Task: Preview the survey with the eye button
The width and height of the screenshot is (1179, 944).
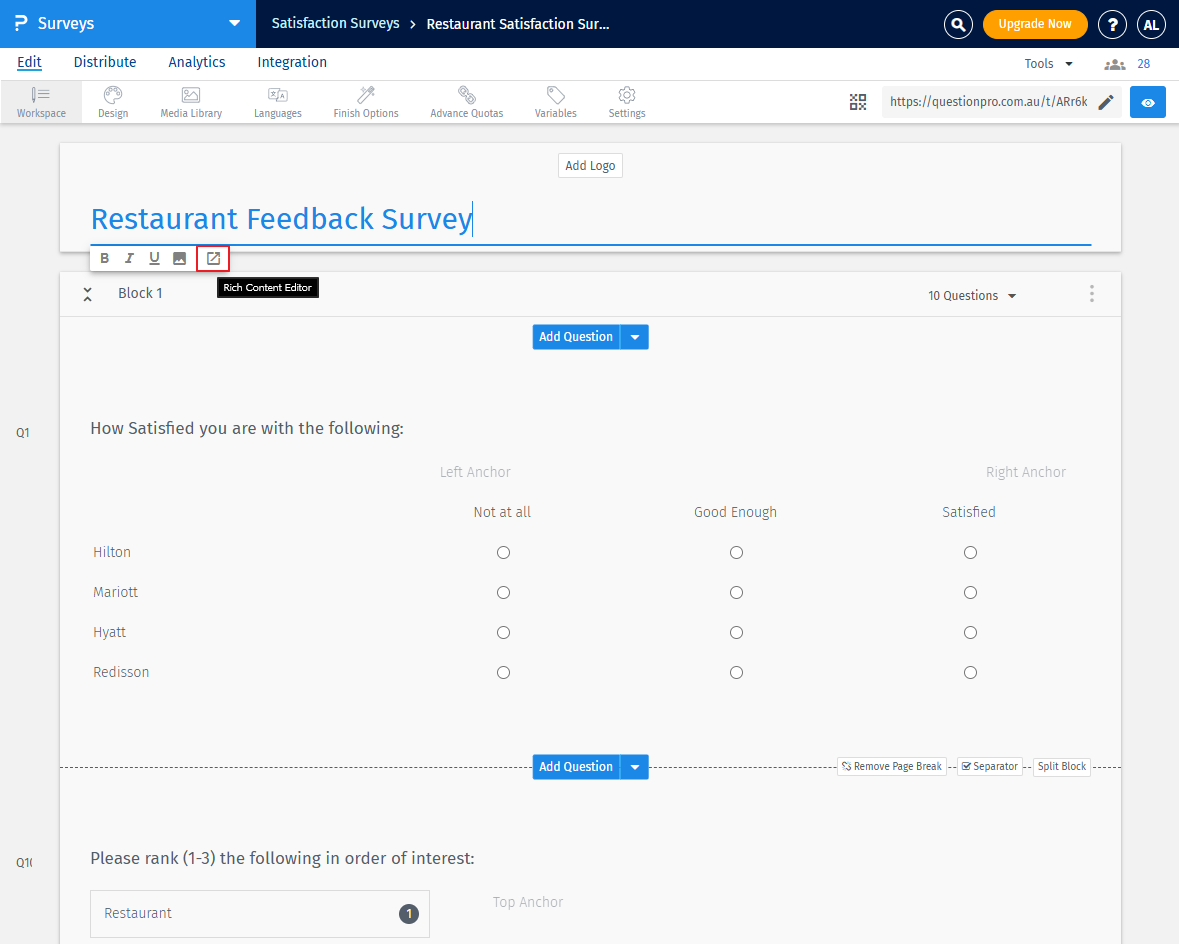Action: (1147, 101)
